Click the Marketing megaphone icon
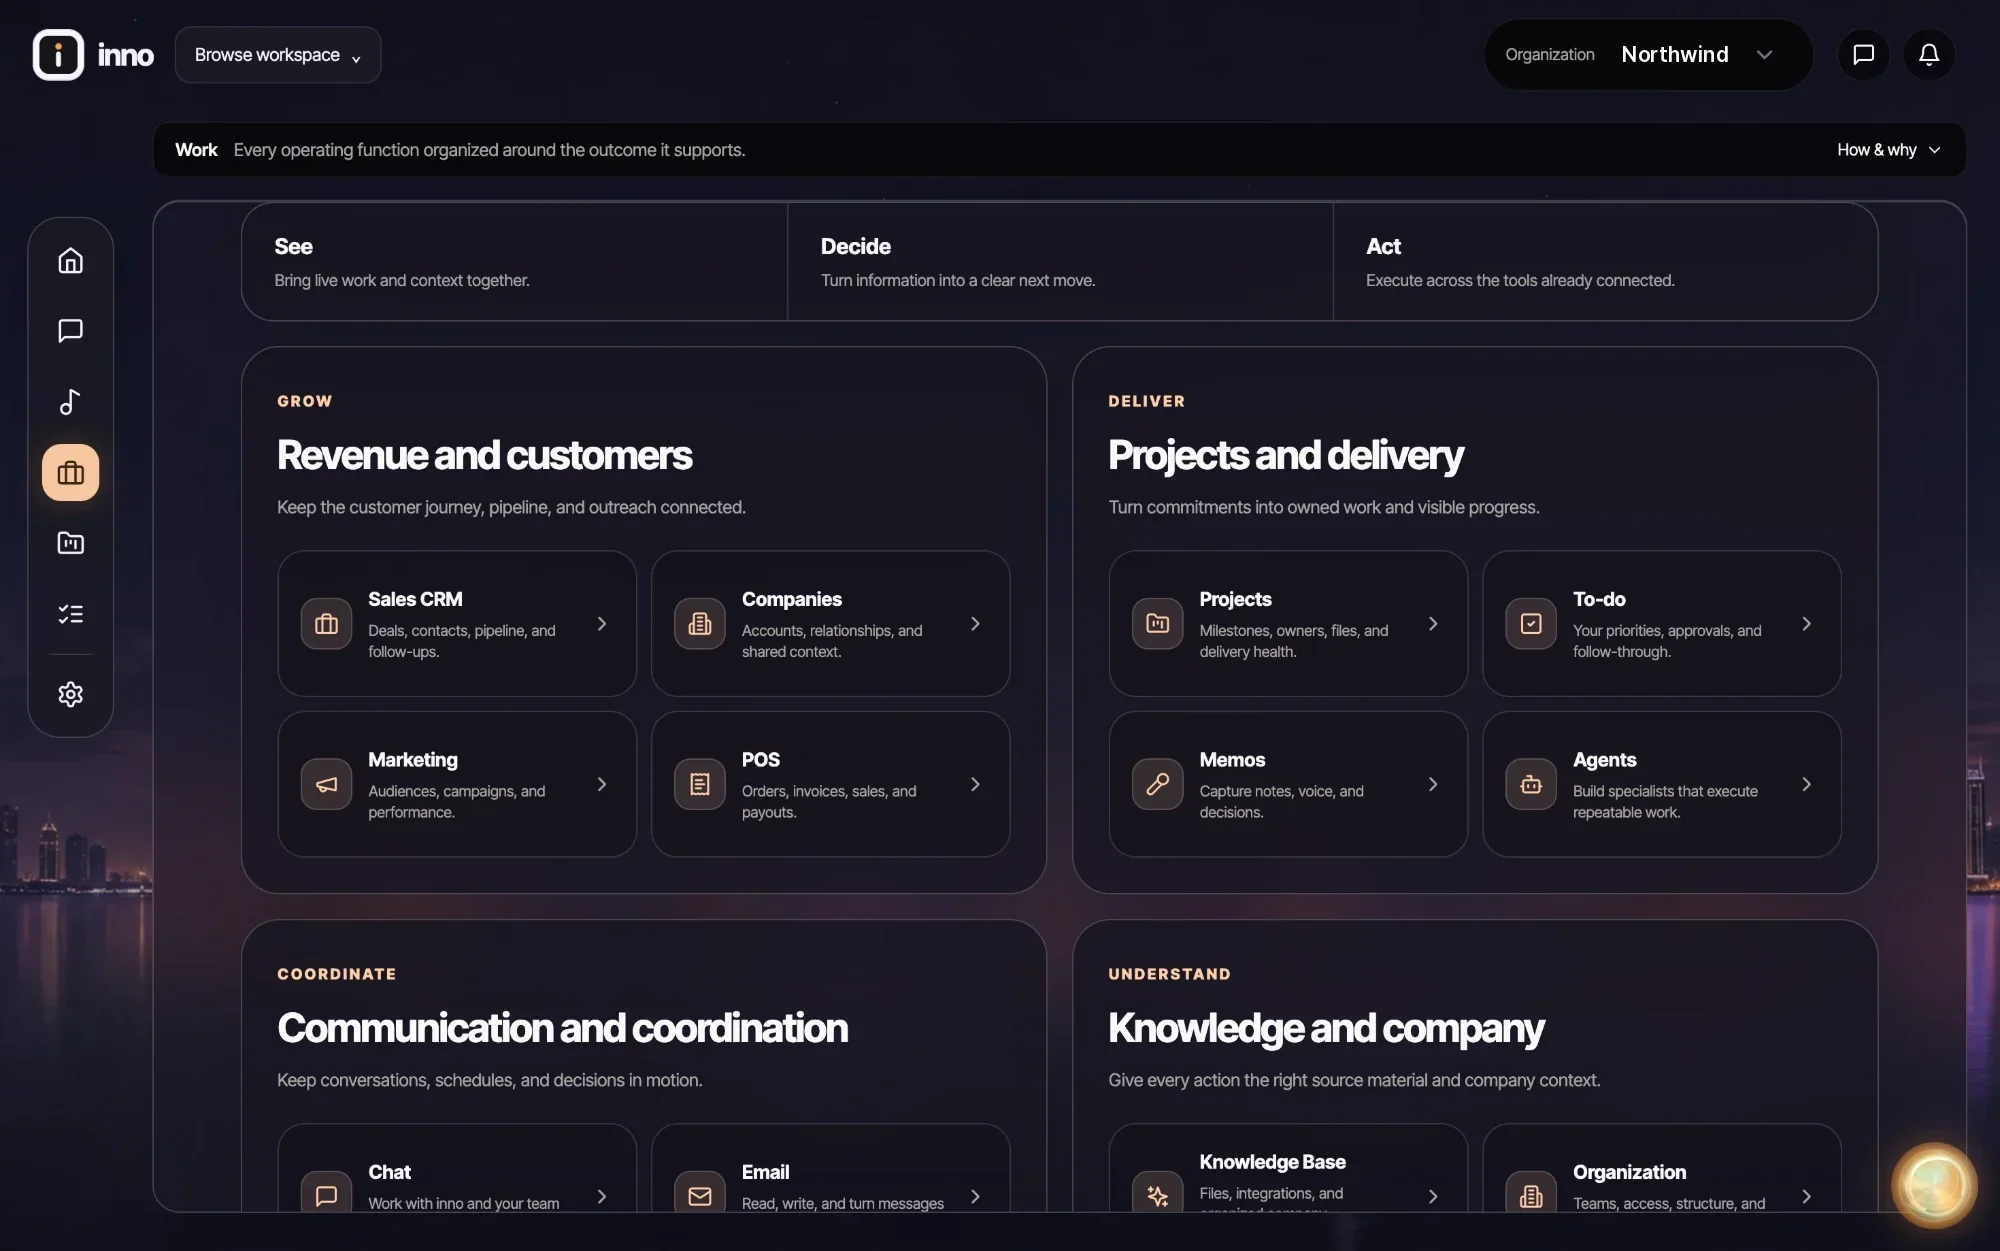Screen dimensions: 2000x1251 tap(326, 784)
